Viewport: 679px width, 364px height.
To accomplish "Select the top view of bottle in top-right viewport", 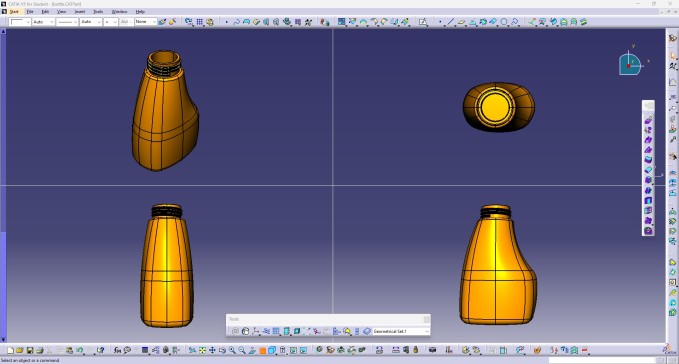I will click(x=498, y=106).
